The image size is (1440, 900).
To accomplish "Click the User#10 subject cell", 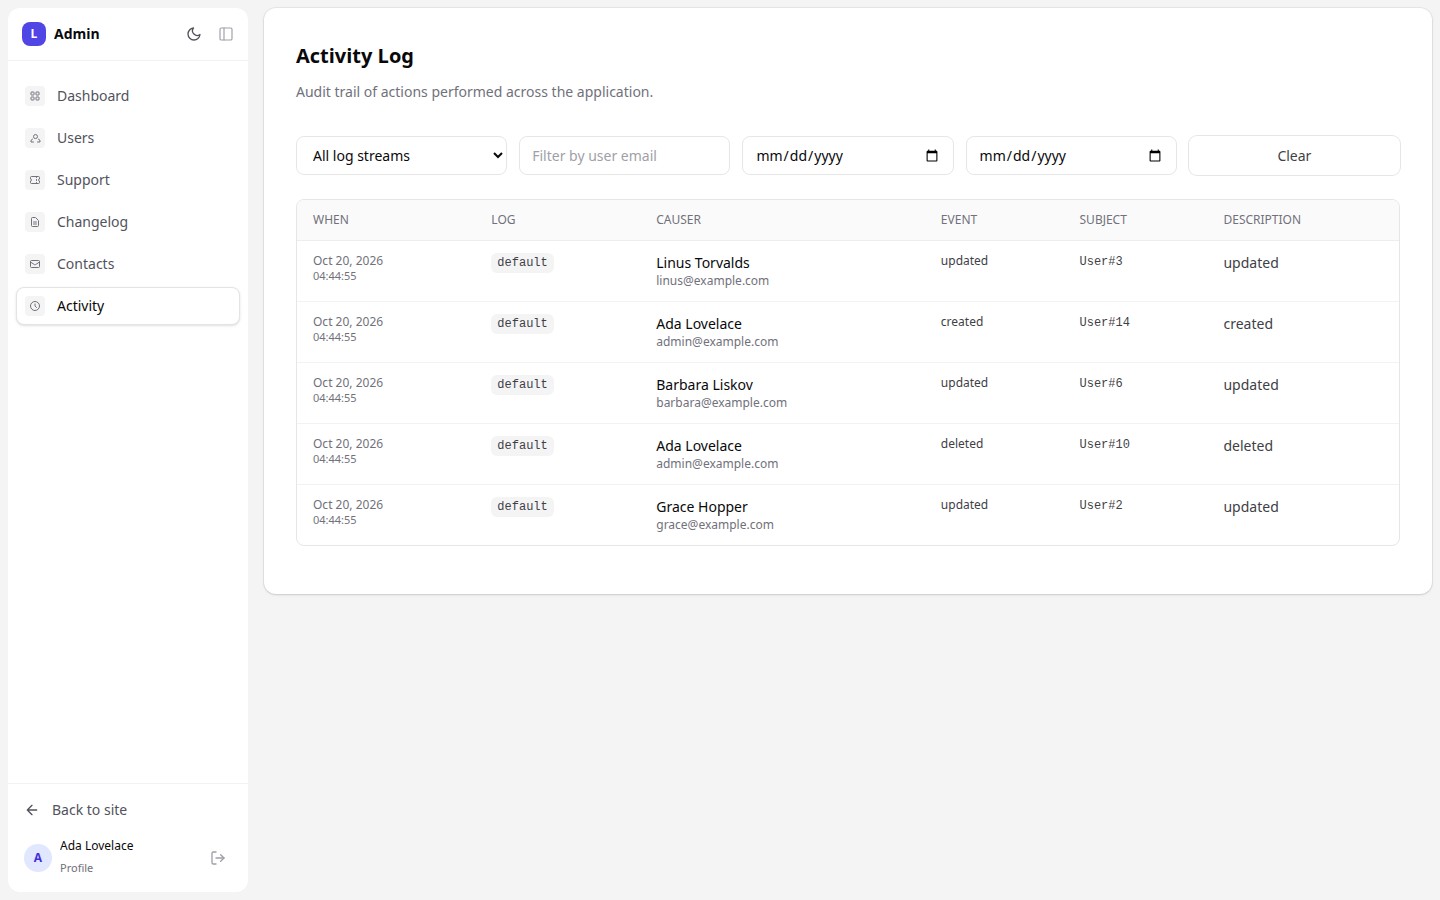I will pos(1105,444).
